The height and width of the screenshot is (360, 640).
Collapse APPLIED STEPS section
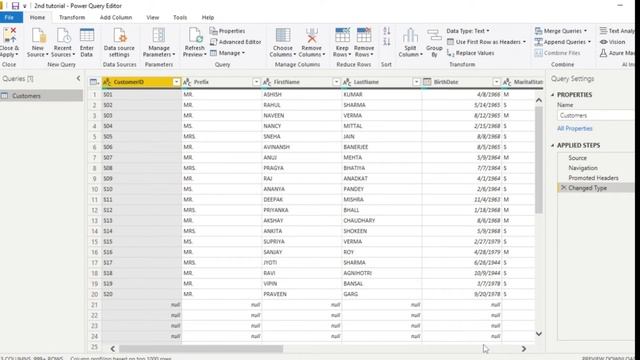pyautogui.click(x=553, y=145)
